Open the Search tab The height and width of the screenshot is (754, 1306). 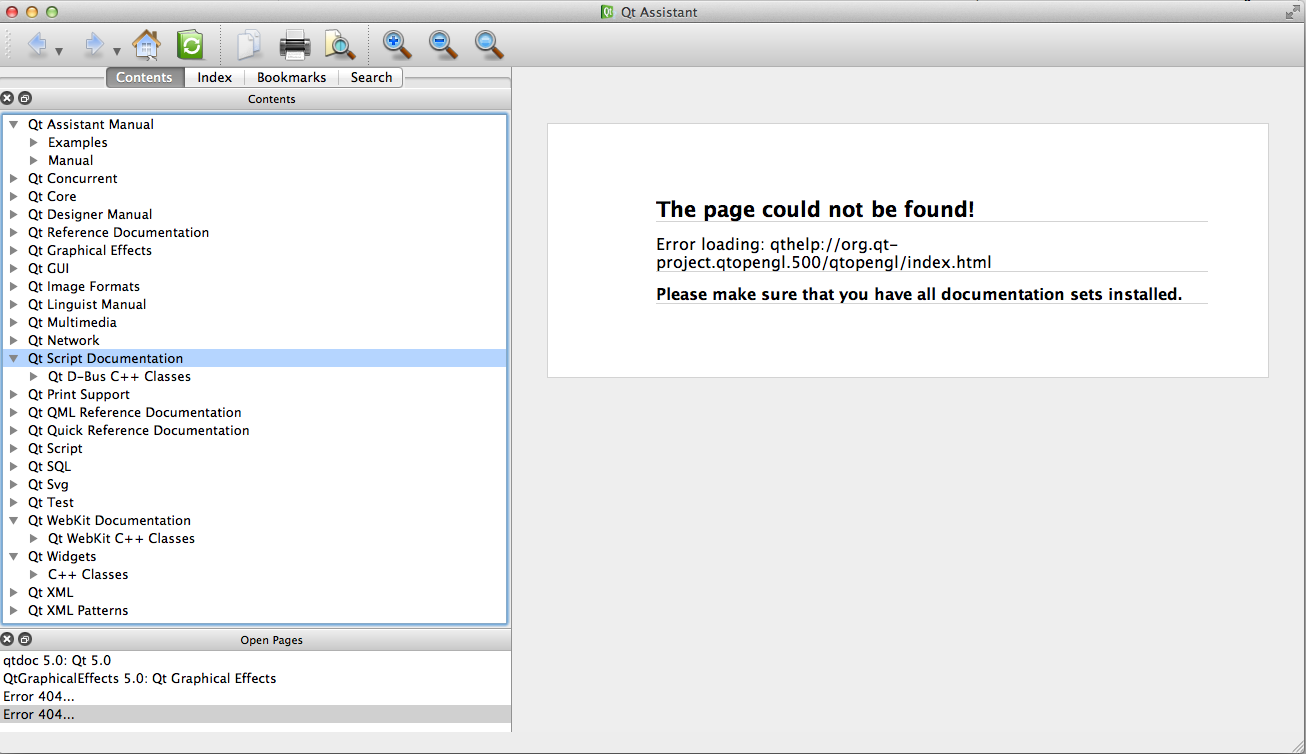coord(371,77)
